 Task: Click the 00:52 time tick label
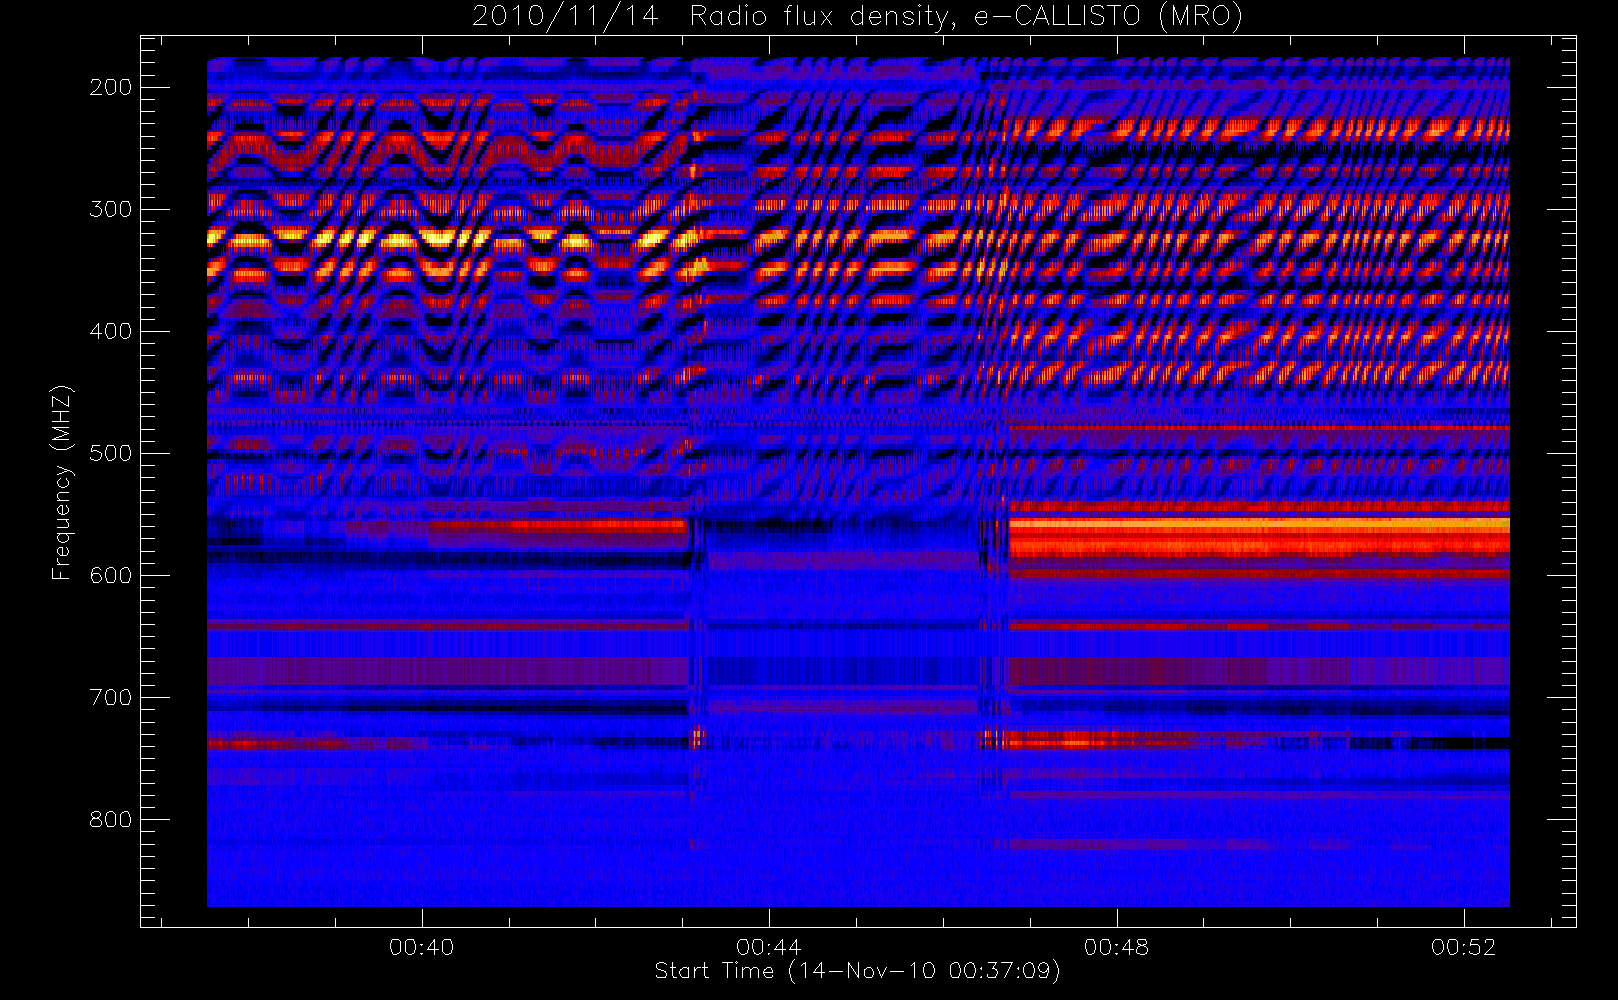[1464, 947]
